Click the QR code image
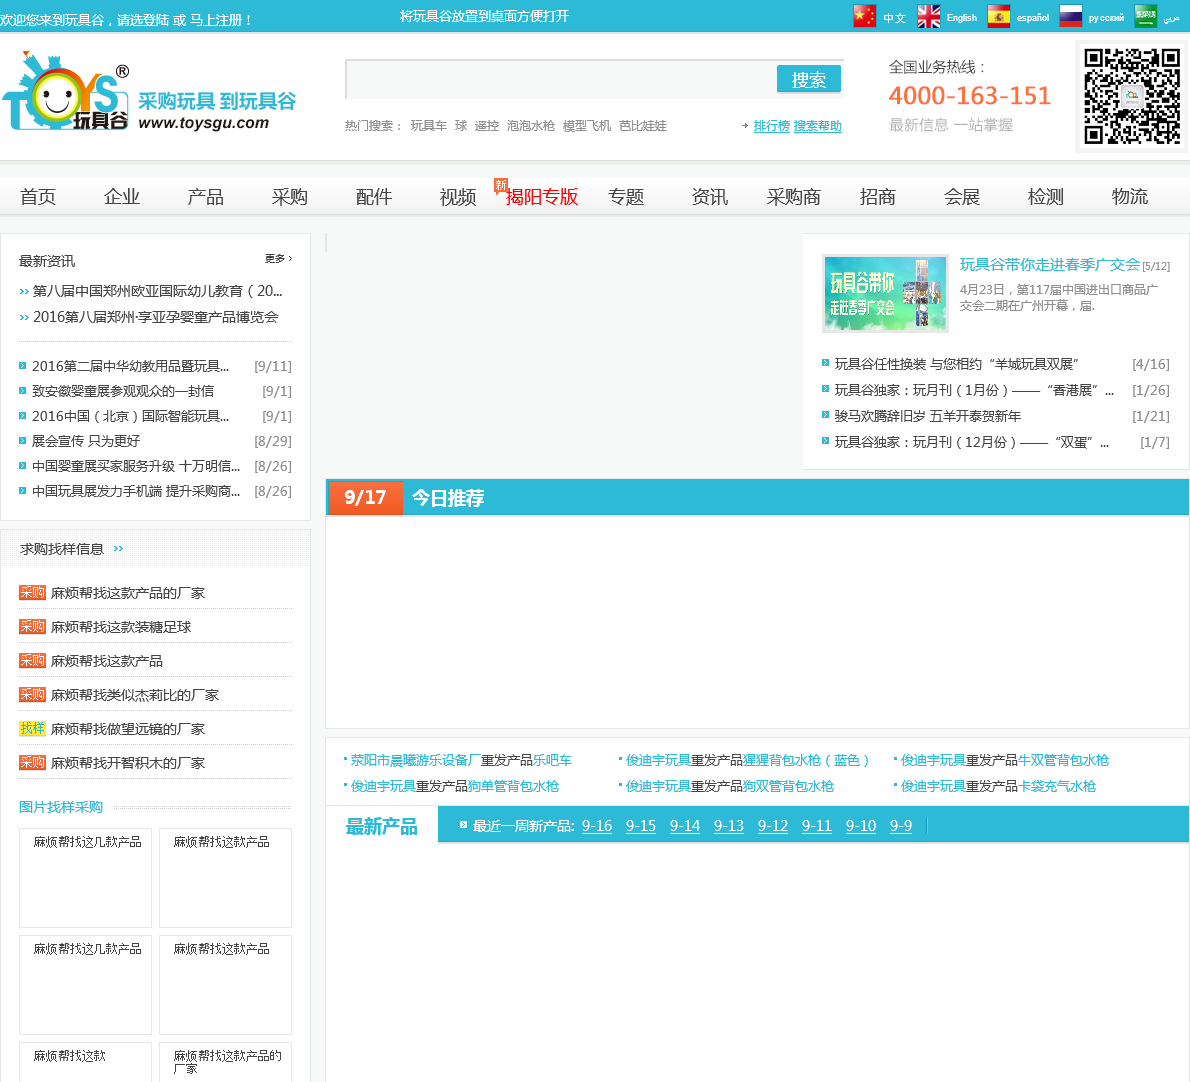Viewport: 1190px width, 1082px height. click(x=1132, y=96)
